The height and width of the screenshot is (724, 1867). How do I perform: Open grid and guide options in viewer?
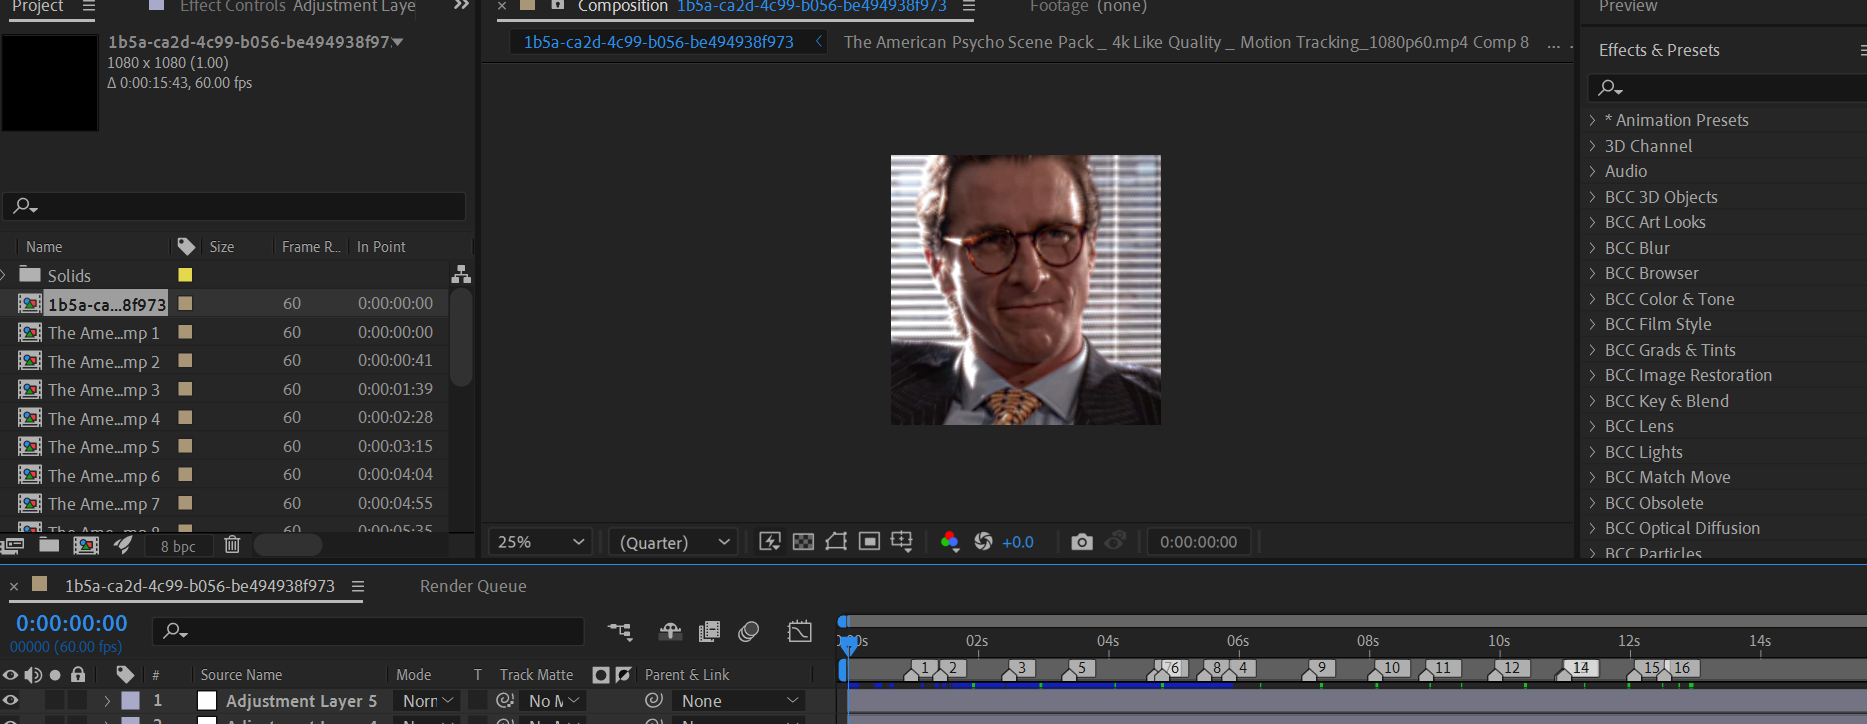(x=902, y=541)
